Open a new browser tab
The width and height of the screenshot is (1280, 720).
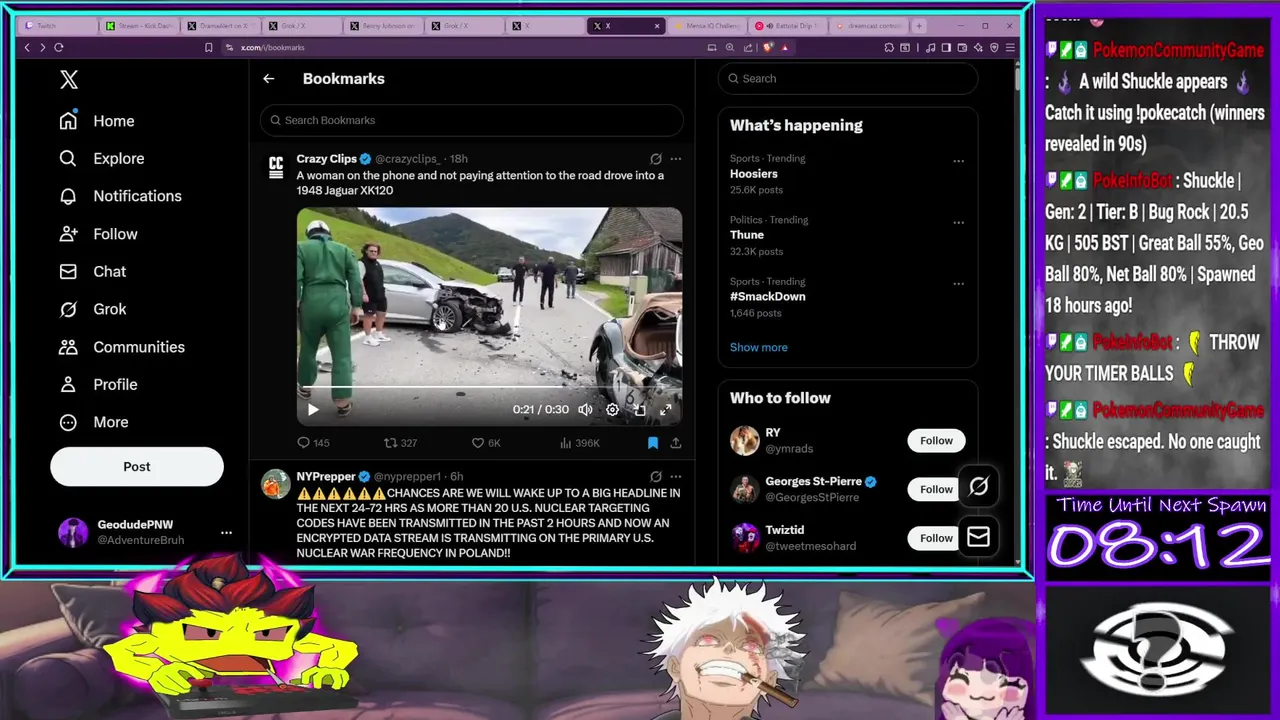point(919,26)
